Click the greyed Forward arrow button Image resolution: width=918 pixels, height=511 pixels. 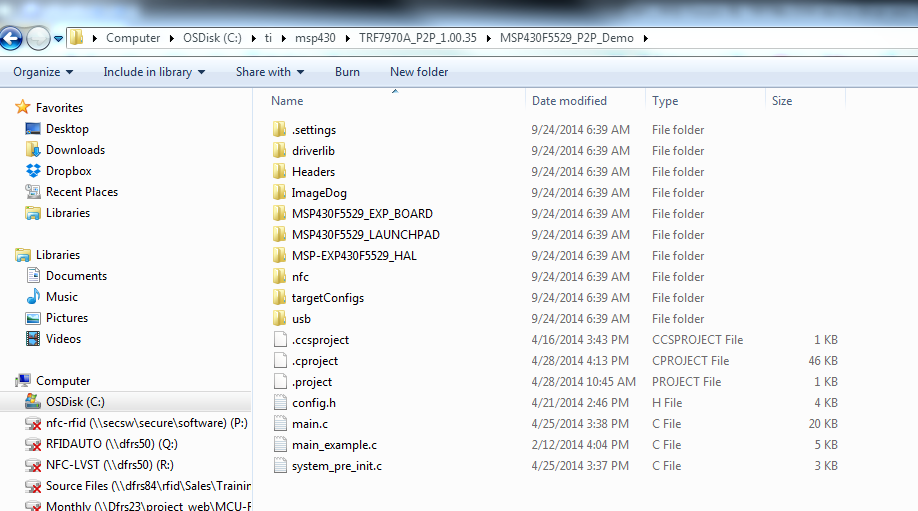tap(39, 39)
